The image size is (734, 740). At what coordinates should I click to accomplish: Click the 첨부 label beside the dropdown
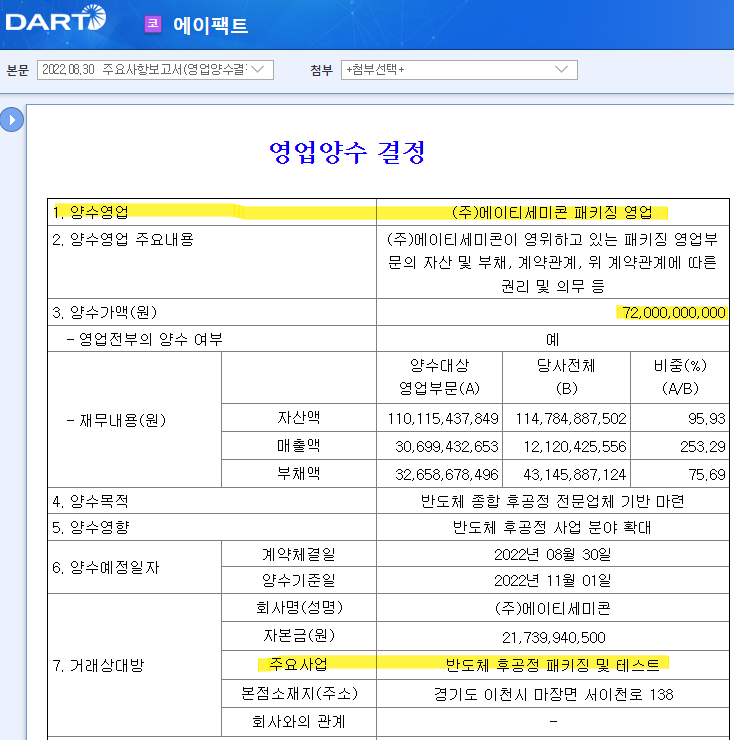tap(321, 70)
